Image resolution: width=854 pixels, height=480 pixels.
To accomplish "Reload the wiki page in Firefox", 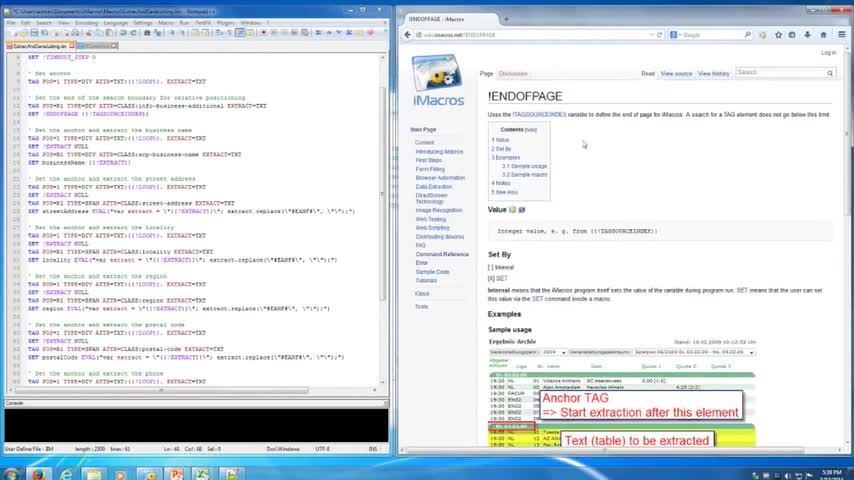I will 660,35.
